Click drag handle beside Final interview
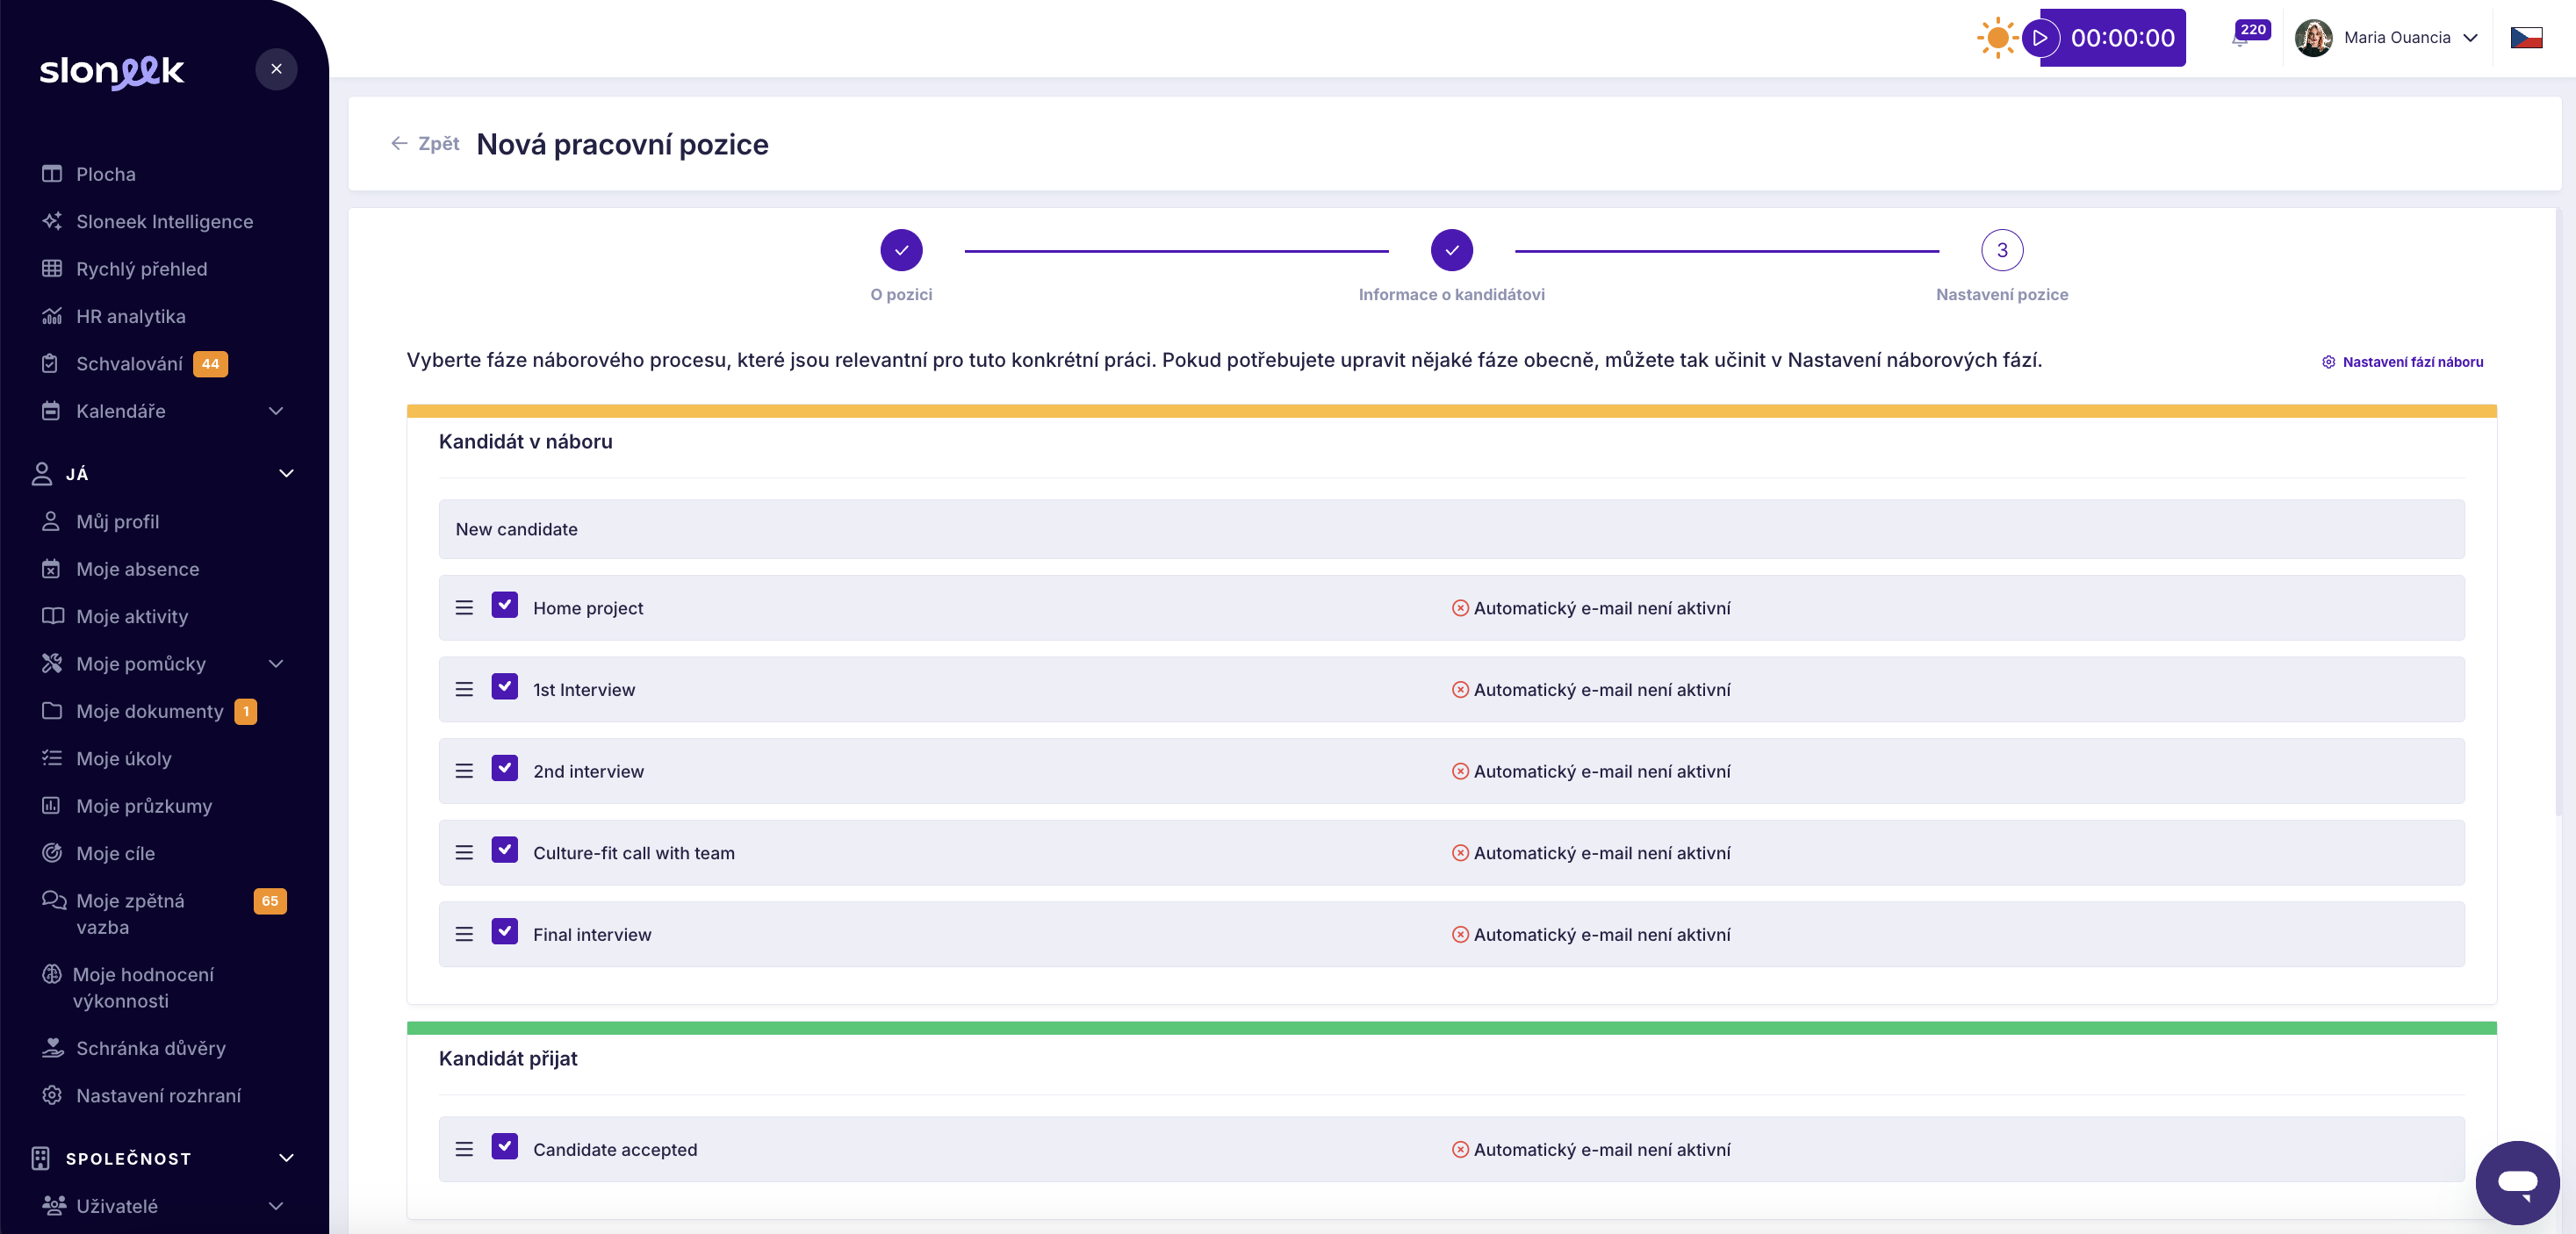2576x1234 pixels. (x=464, y=934)
